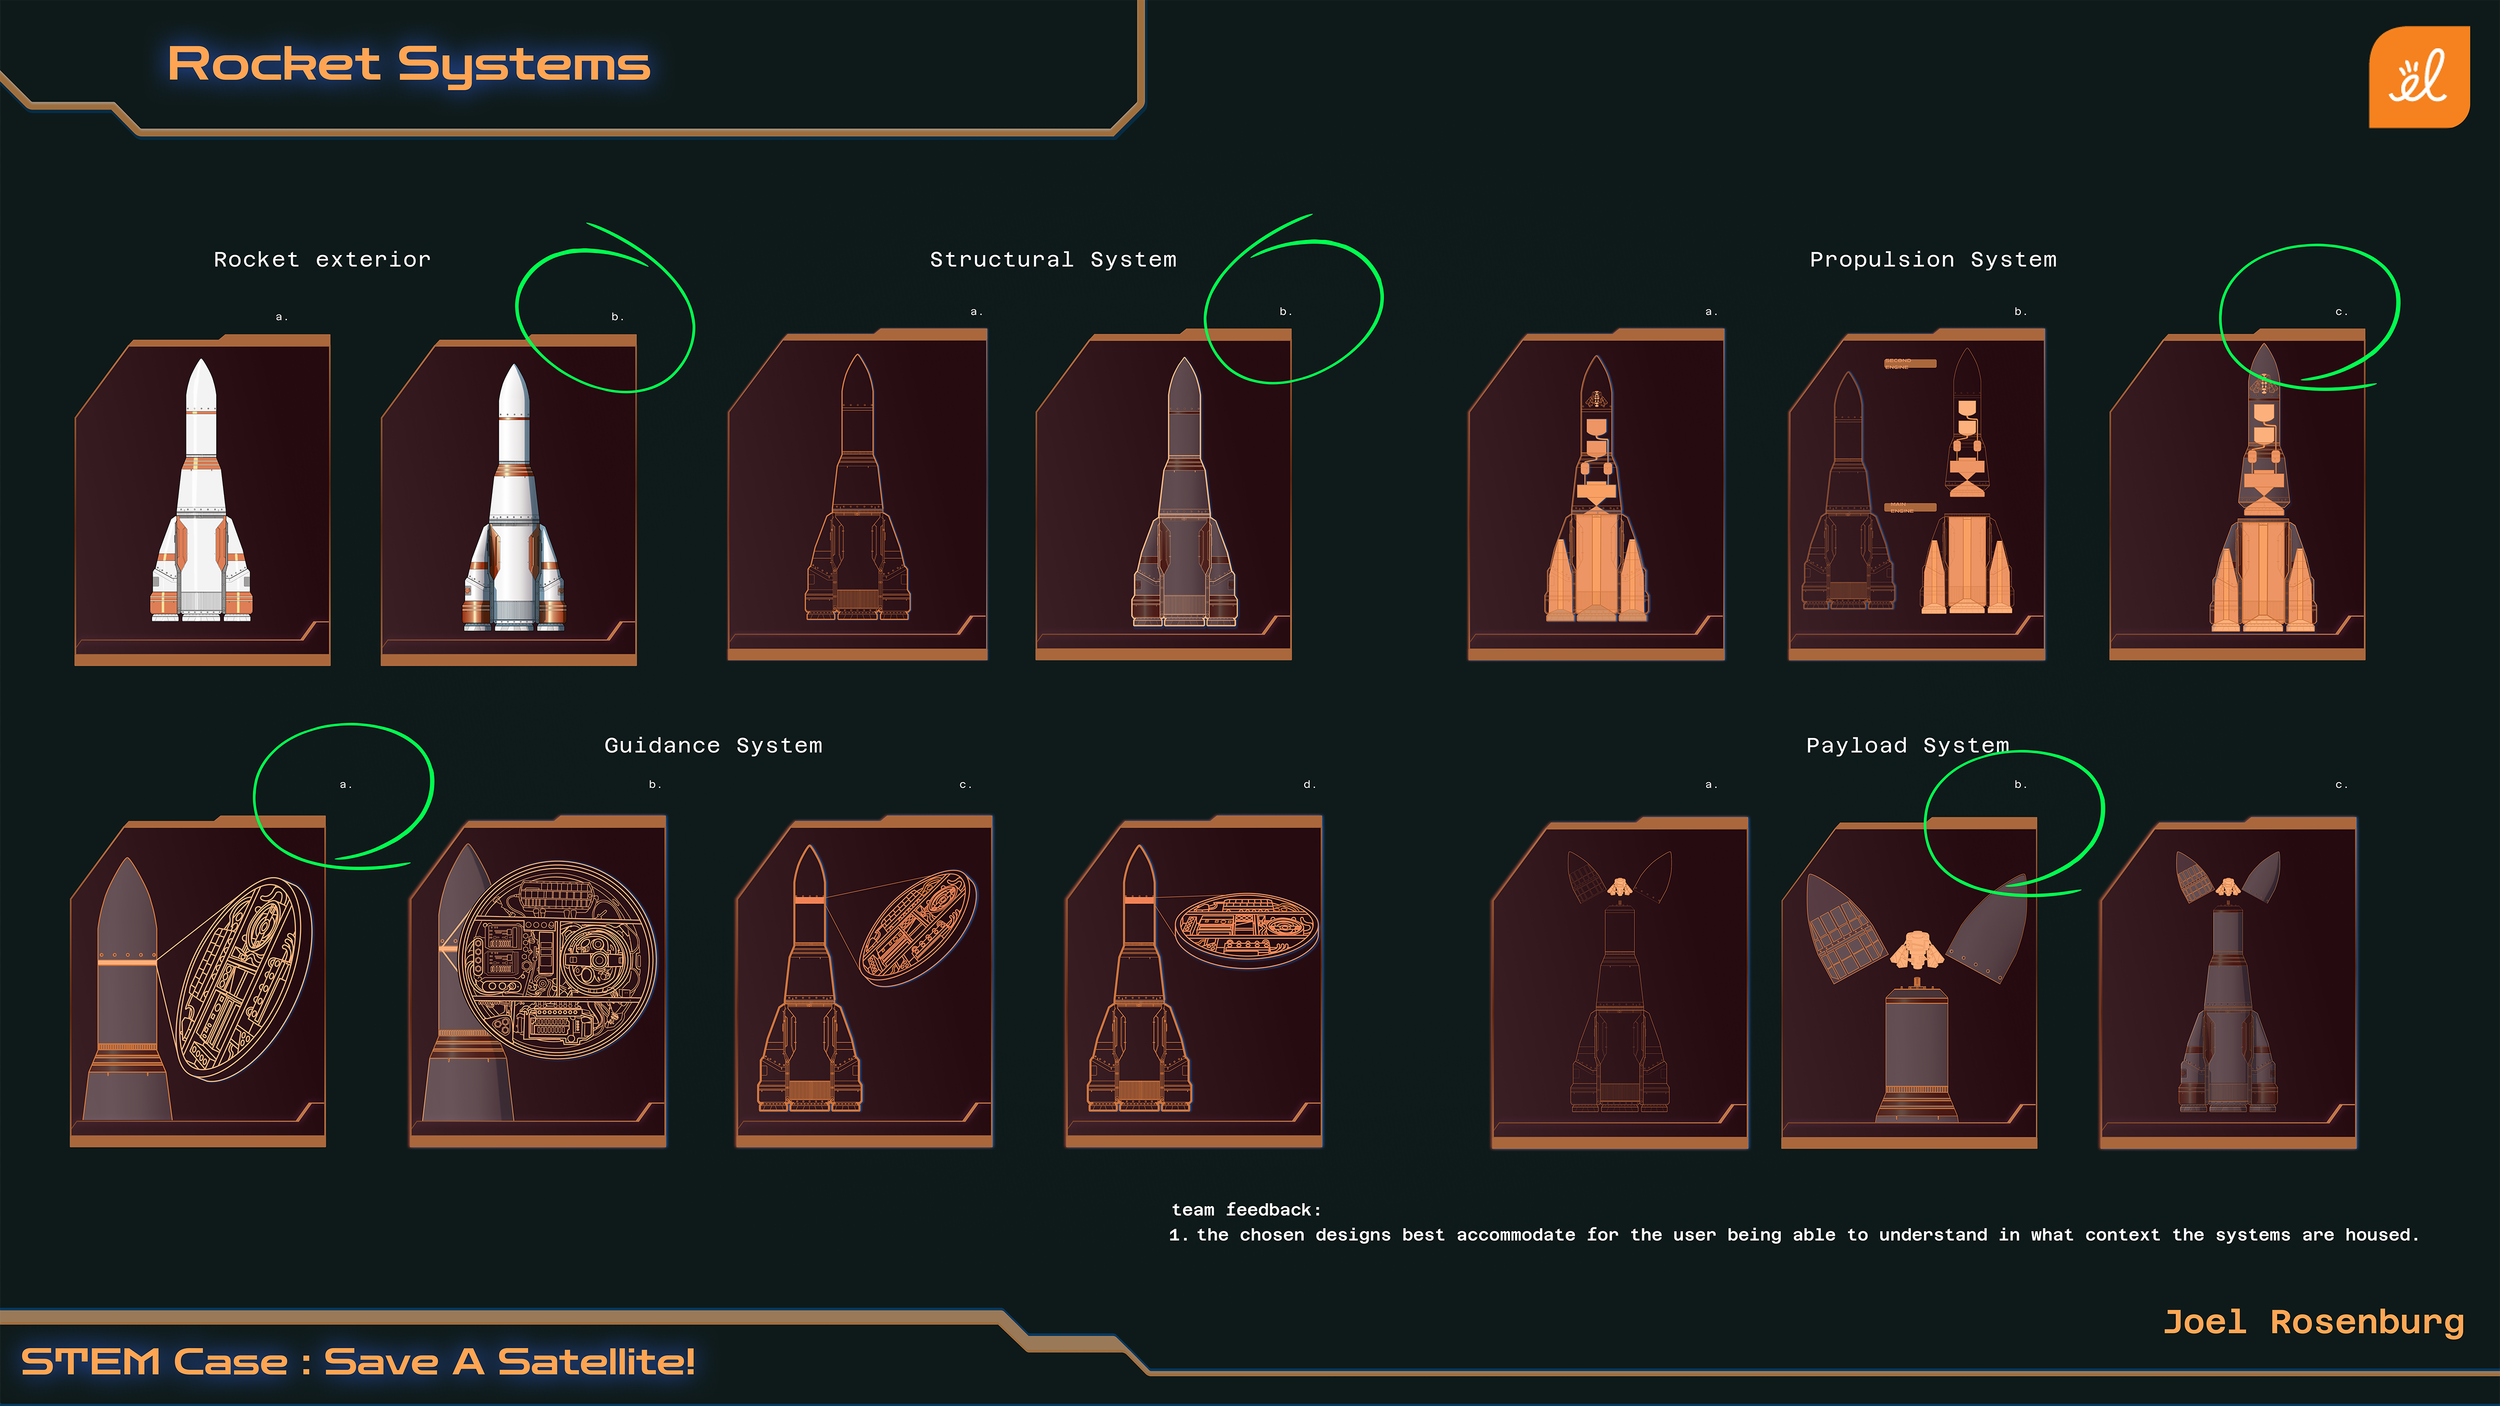The height and width of the screenshot is (1406, 2500).
Task: Click the Guidance System heading
Action: point(713,745)
